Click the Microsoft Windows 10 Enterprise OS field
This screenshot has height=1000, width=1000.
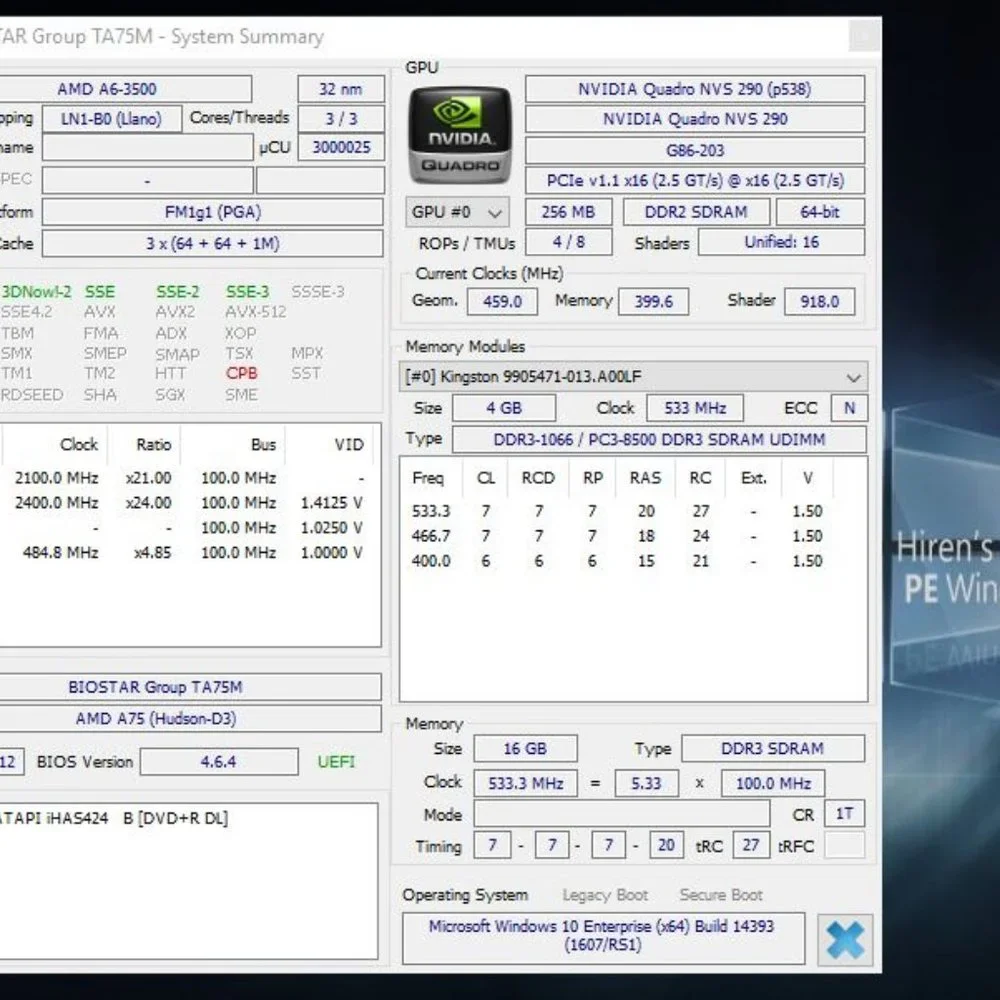pos(603,936)
